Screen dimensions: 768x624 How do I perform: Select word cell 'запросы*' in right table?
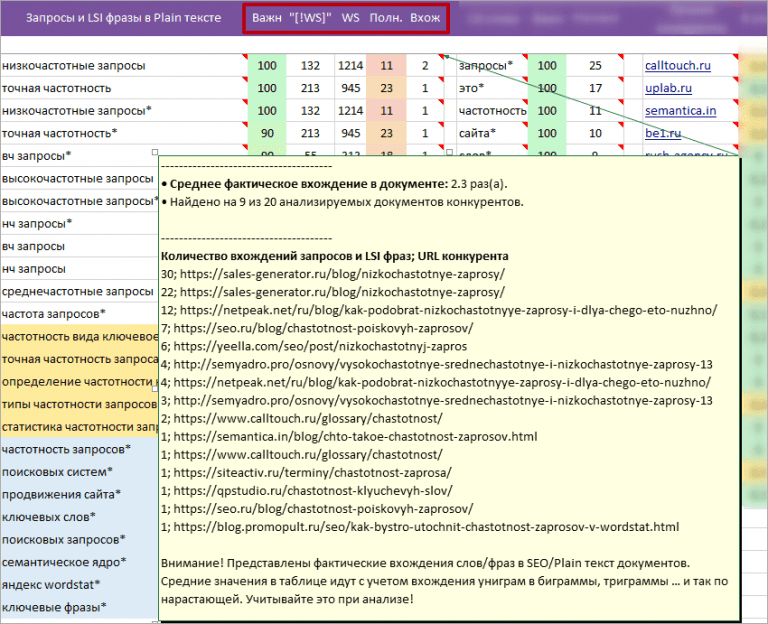coord(492,66)
